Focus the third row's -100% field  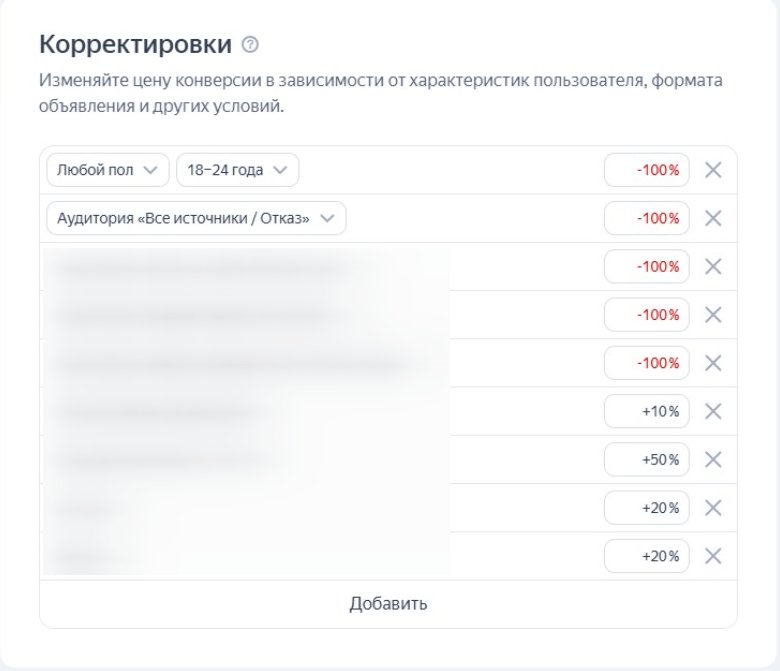pos(646,266)
